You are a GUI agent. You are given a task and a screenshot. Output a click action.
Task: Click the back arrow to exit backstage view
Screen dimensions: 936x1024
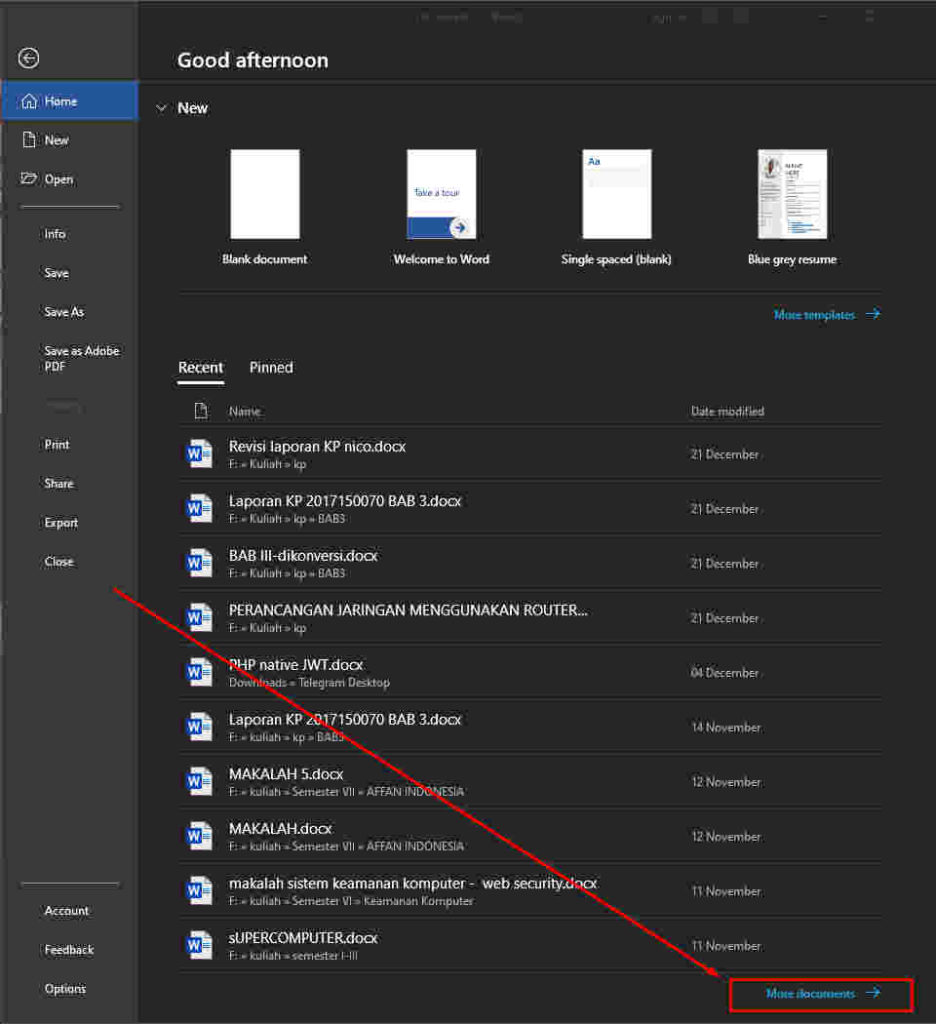coord(28,58)
